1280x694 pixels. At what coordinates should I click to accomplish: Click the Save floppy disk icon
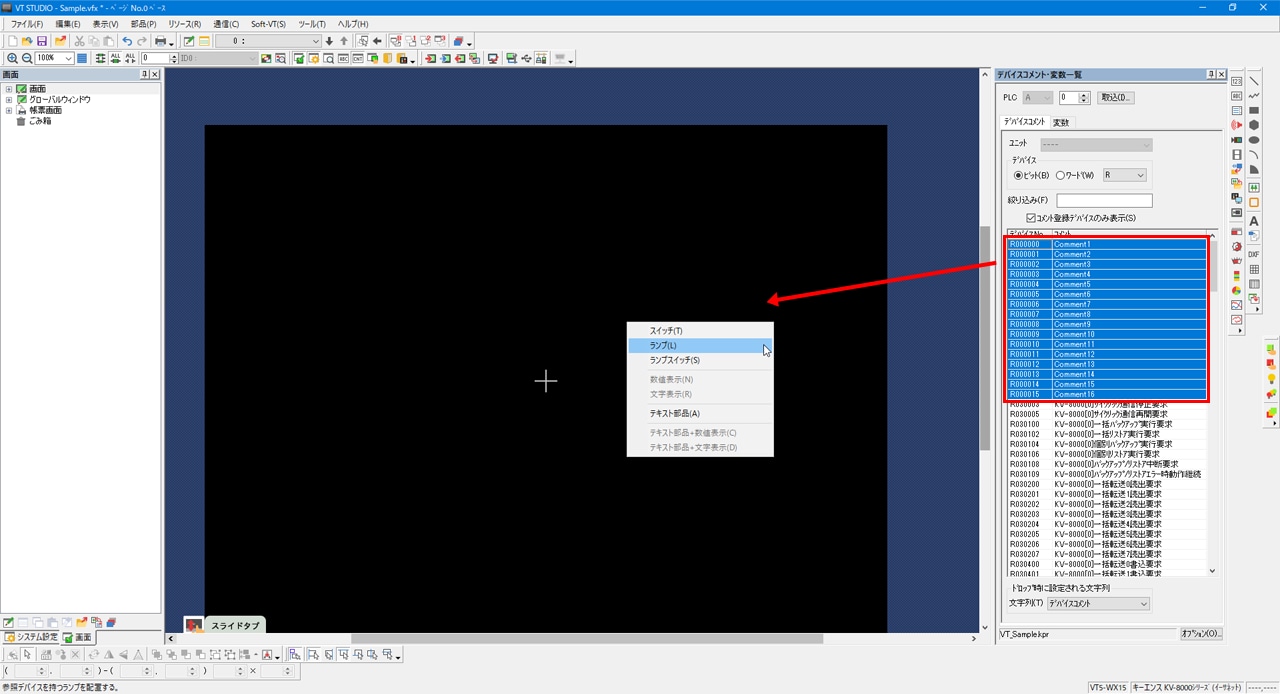42,41
